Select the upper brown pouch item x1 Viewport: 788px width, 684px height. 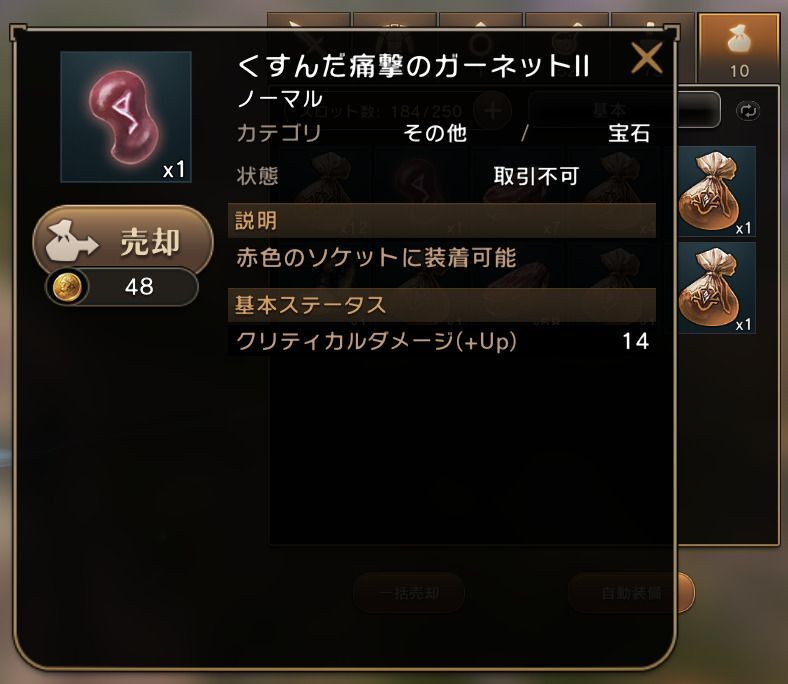[x=717, y=191]
